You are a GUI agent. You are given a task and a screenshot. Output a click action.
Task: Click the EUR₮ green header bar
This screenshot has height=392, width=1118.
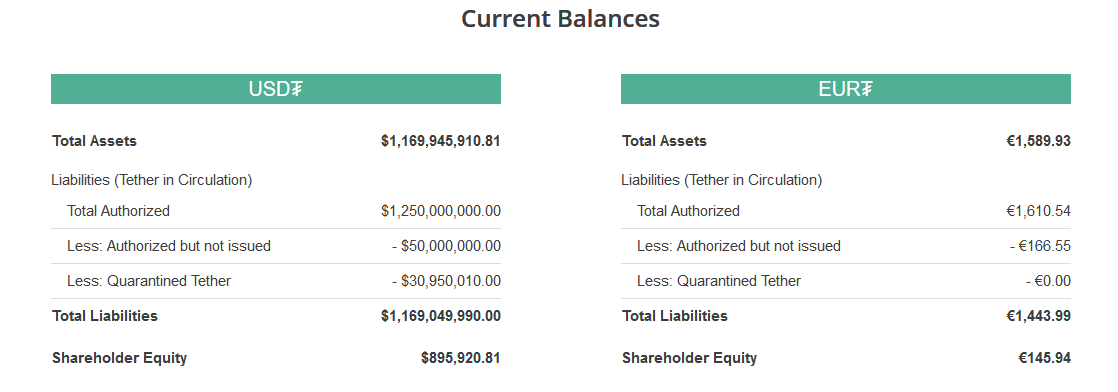846,89
